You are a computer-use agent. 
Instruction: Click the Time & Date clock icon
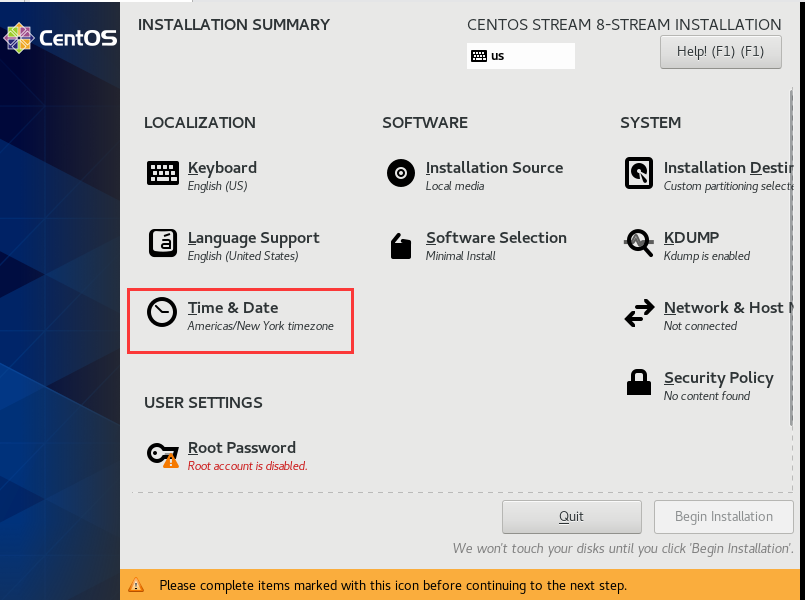(162, 312)
